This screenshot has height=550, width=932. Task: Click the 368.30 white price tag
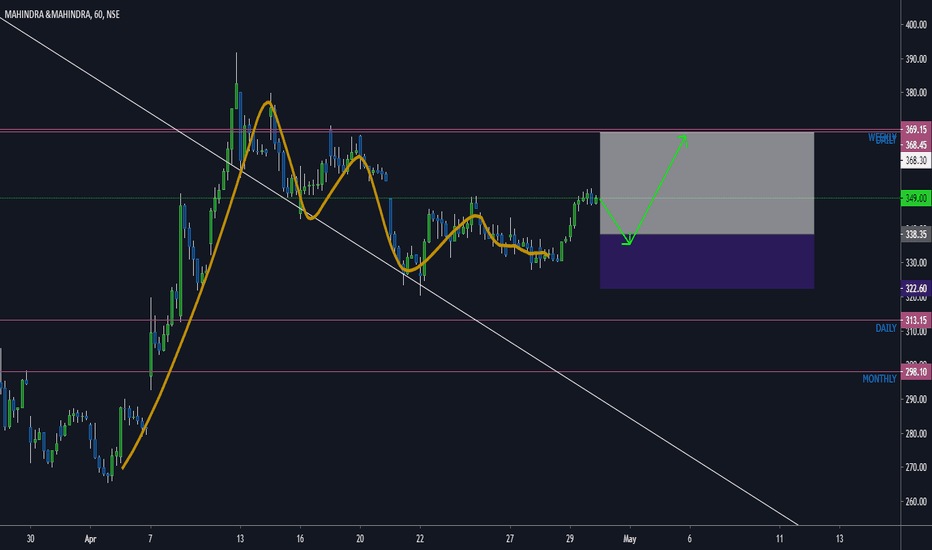[916, 161]
